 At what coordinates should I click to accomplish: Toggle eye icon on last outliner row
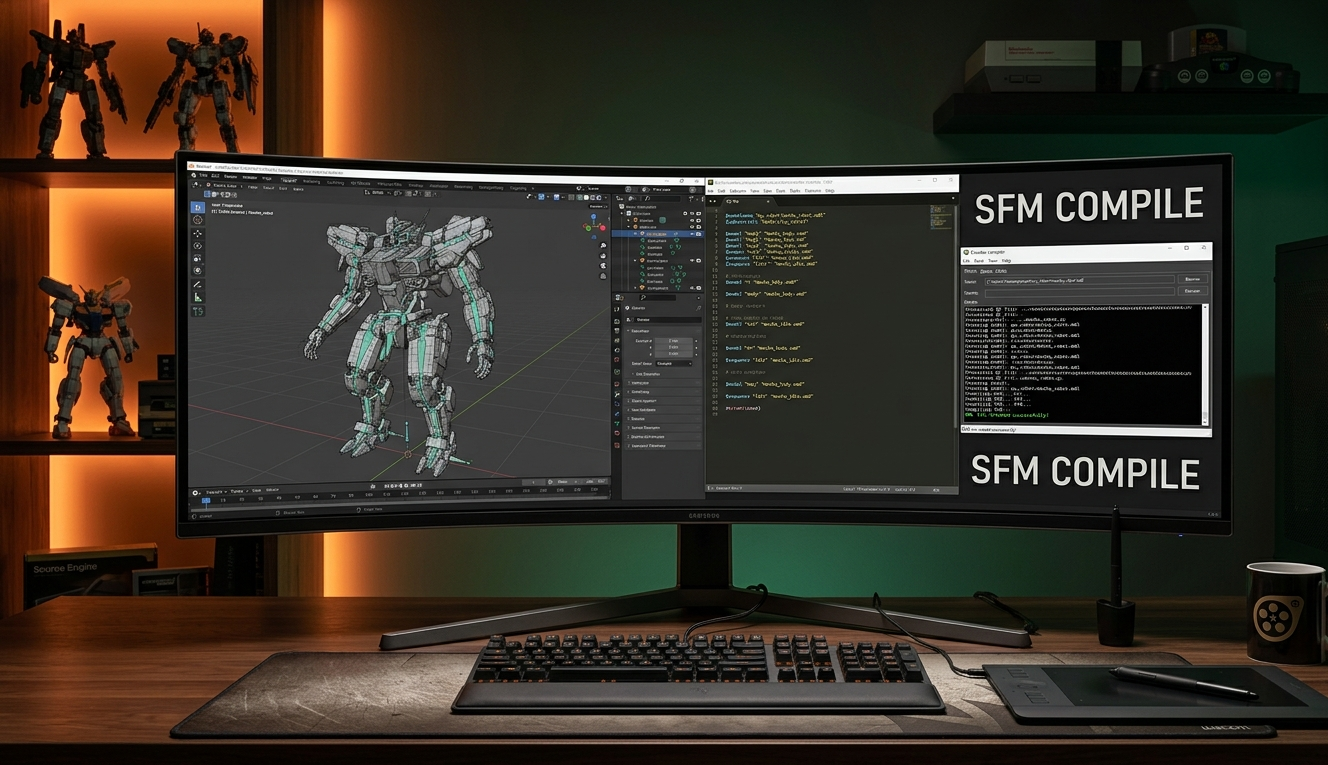(692, 288)
